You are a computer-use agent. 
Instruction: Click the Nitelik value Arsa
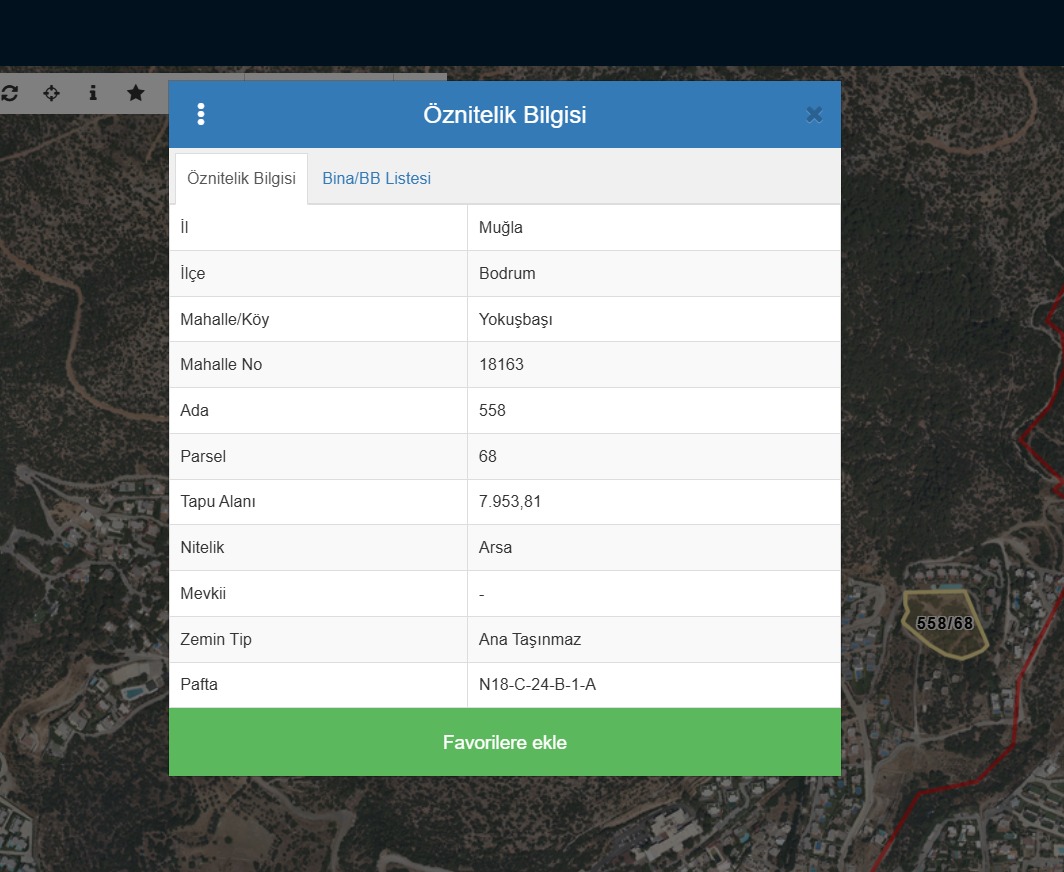495,548
